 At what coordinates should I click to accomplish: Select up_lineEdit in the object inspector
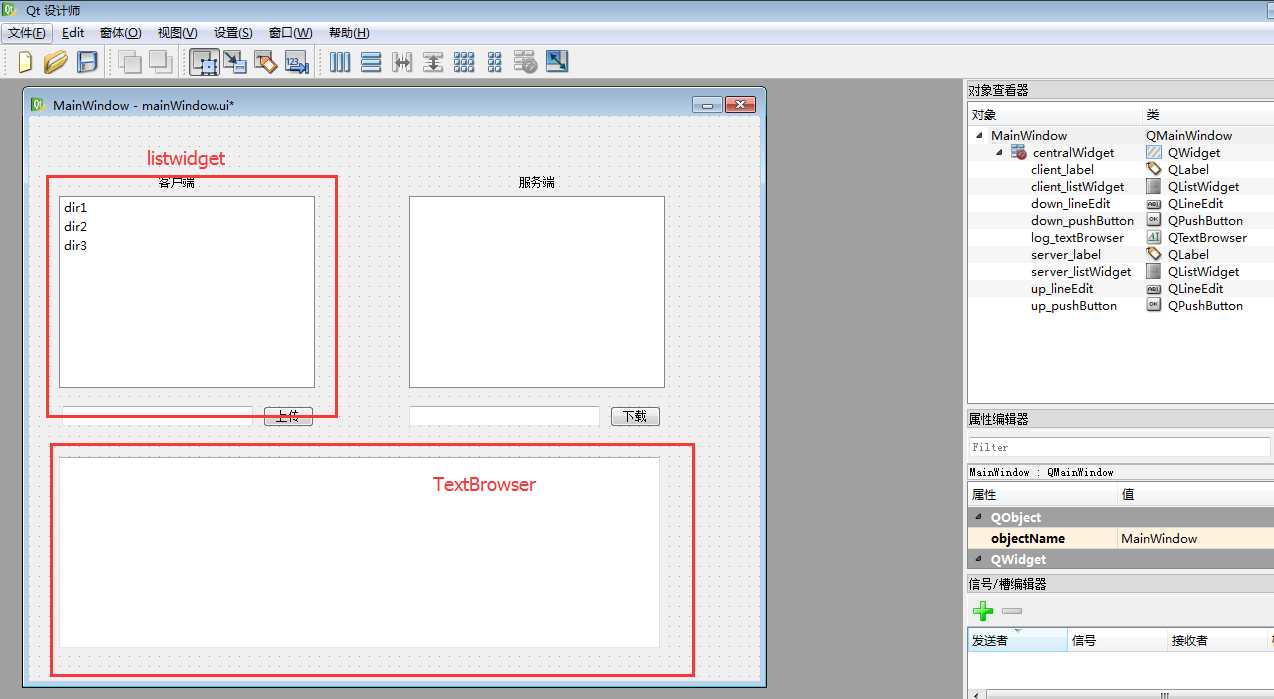point(1062,289)
